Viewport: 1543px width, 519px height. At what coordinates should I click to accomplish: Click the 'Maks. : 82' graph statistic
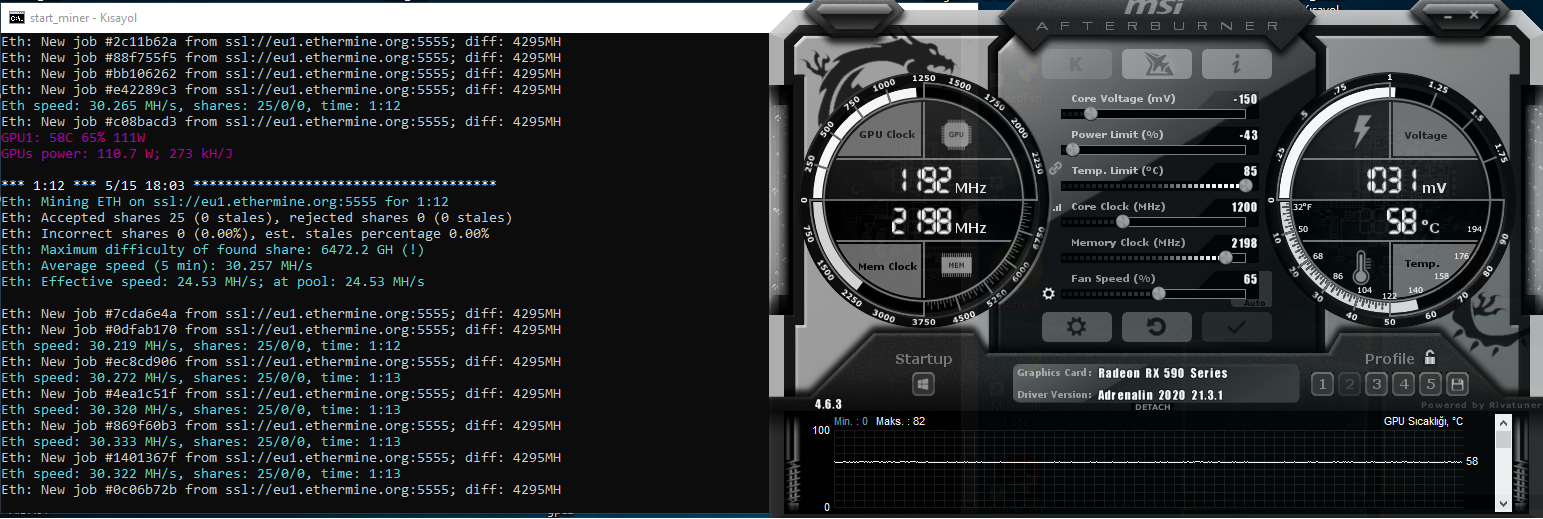tap(900, 421)
